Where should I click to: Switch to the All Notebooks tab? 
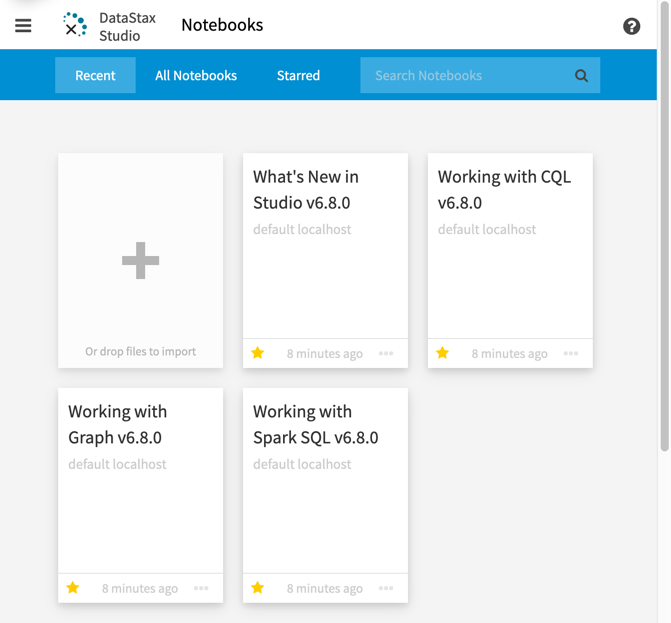pyautogui.click(x=196, y=76)
